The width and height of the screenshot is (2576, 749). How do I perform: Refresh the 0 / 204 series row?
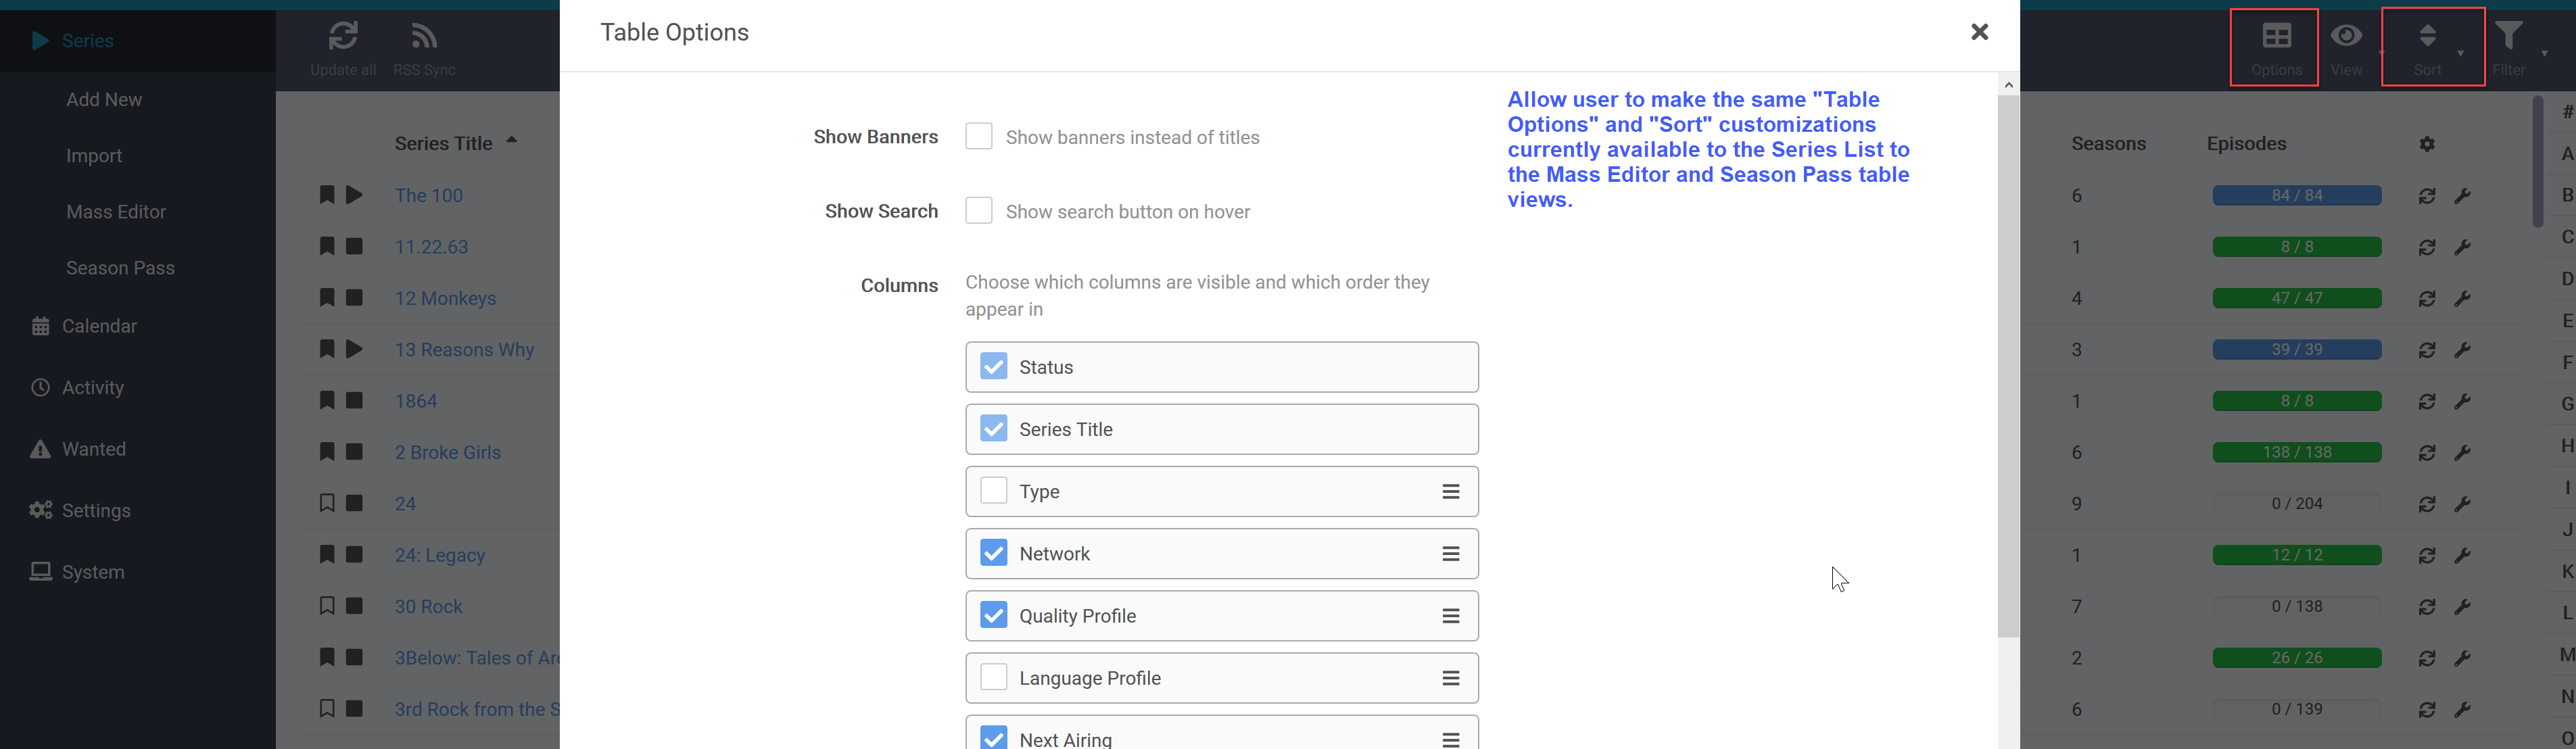(2427, 504)
